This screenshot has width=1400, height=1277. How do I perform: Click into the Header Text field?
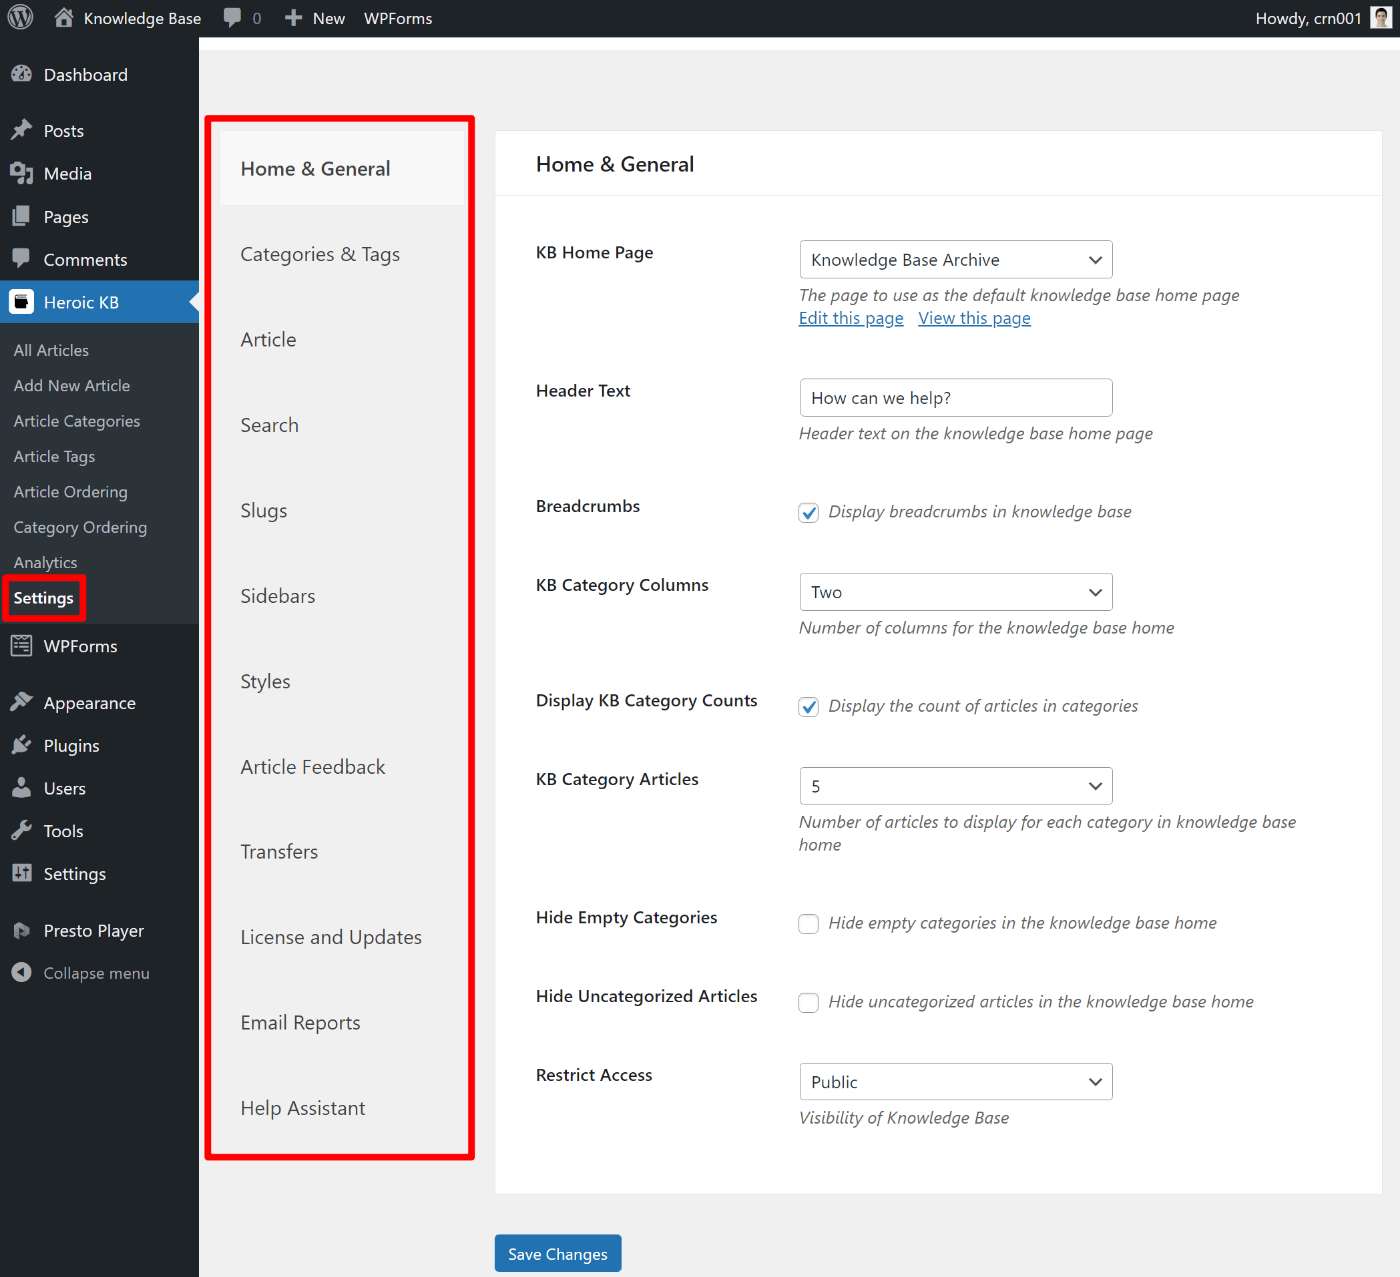coord(955,398)
